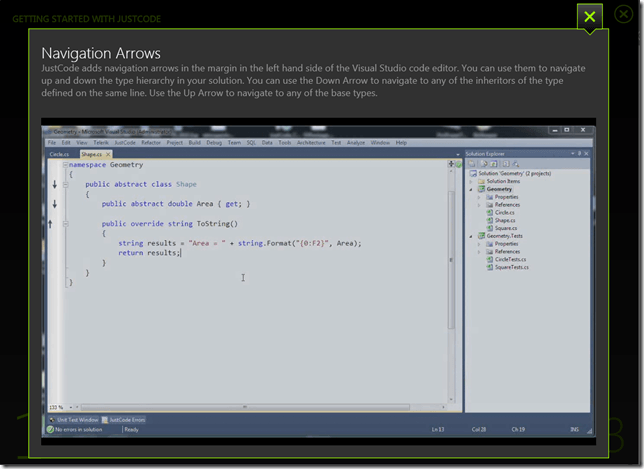Open the Build menu

click(195, 143)
